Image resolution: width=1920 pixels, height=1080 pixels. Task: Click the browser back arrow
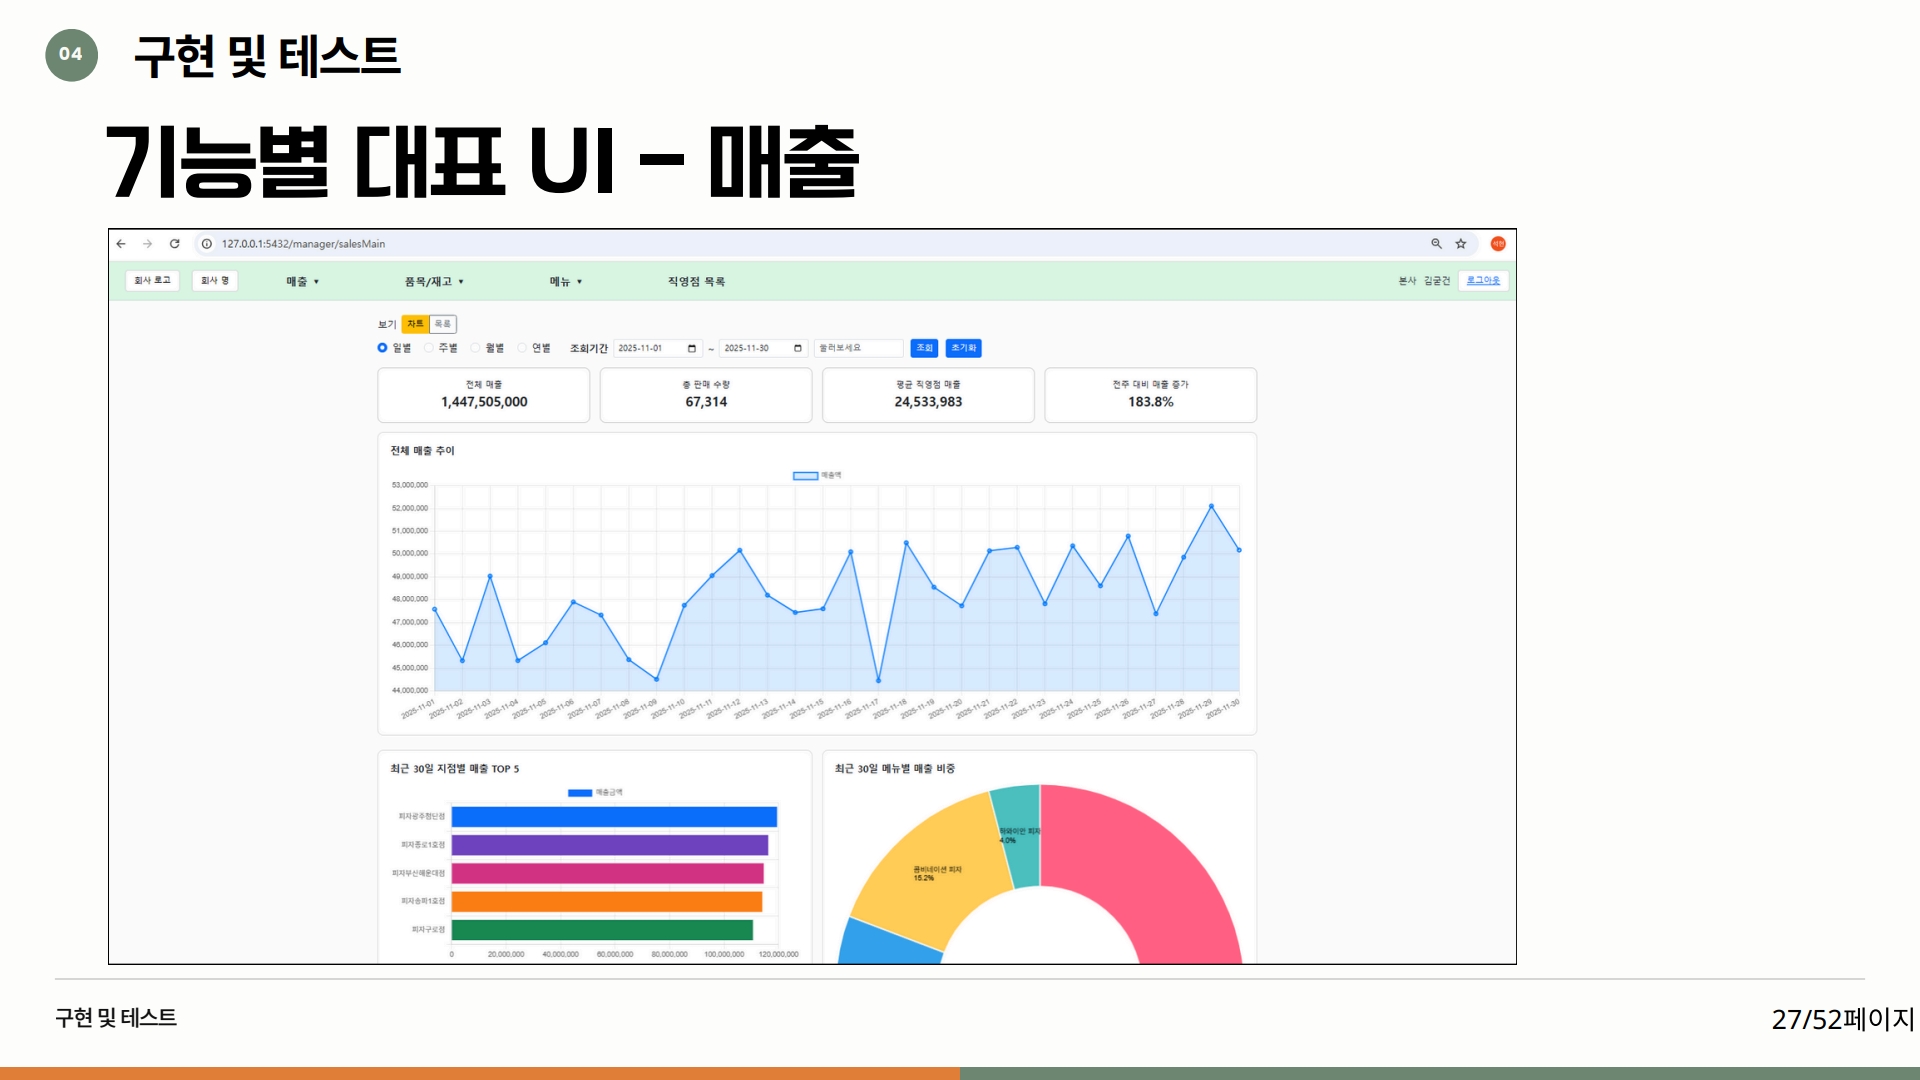point(121,244)
